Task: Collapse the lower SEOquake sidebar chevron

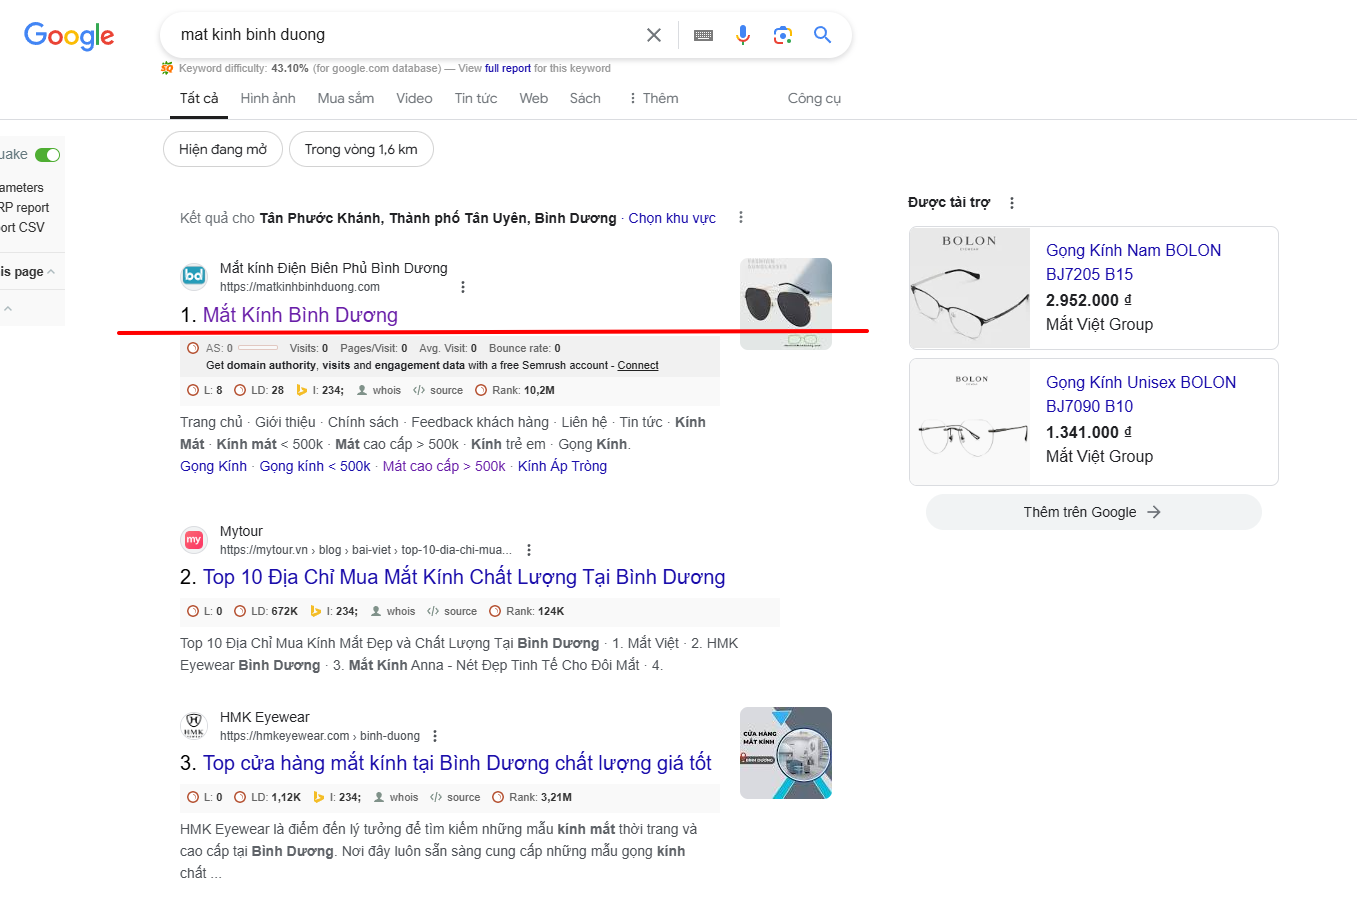Action: [x=8, y=308]
